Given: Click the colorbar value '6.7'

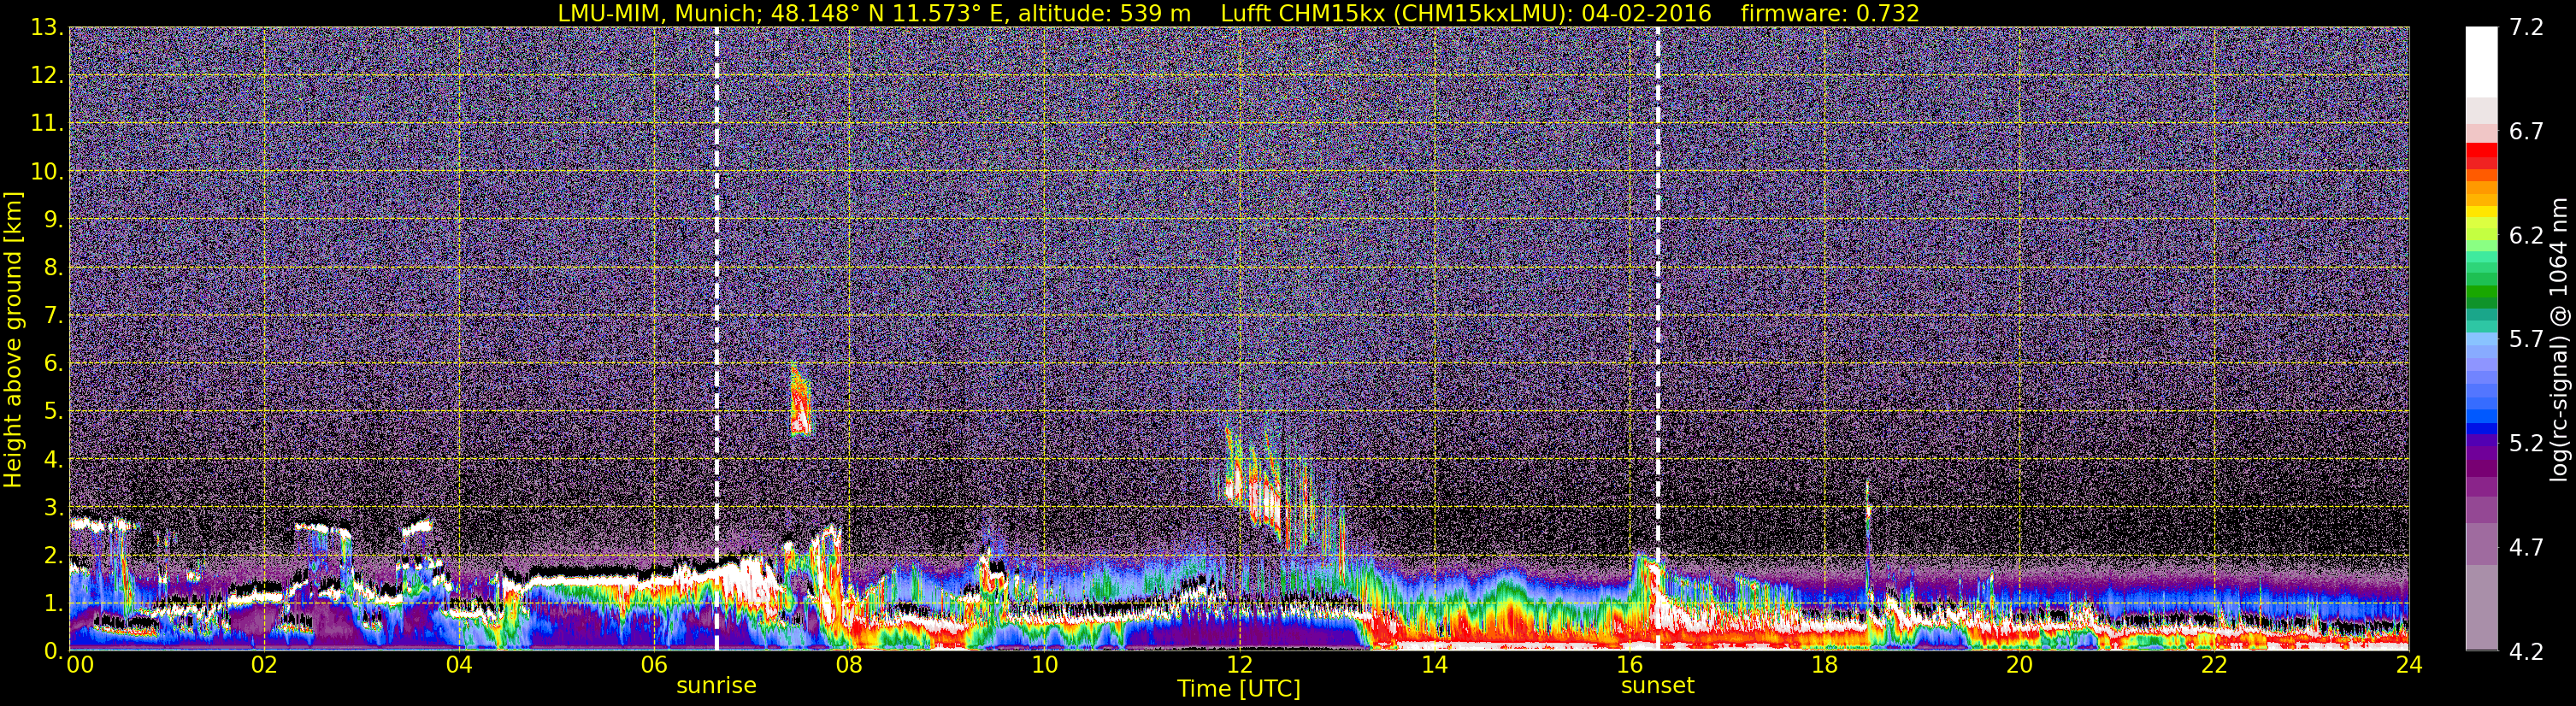Looking at the screenshot, I should pos(2526,131).
